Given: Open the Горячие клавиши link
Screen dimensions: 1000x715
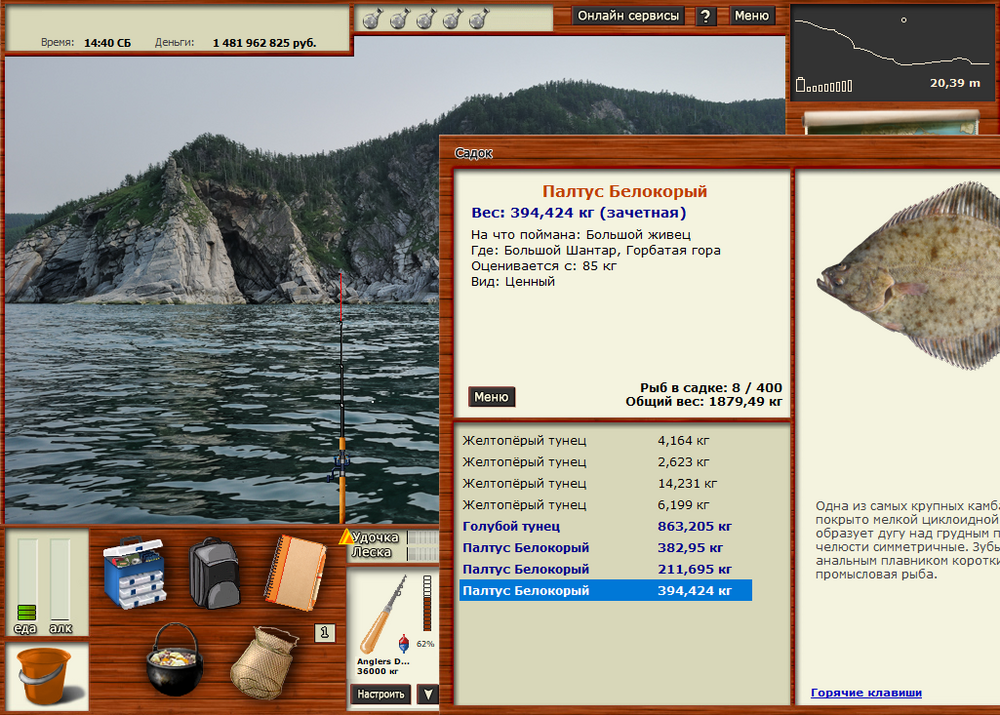Looking at the screenshot, I should tap(866, 693).
